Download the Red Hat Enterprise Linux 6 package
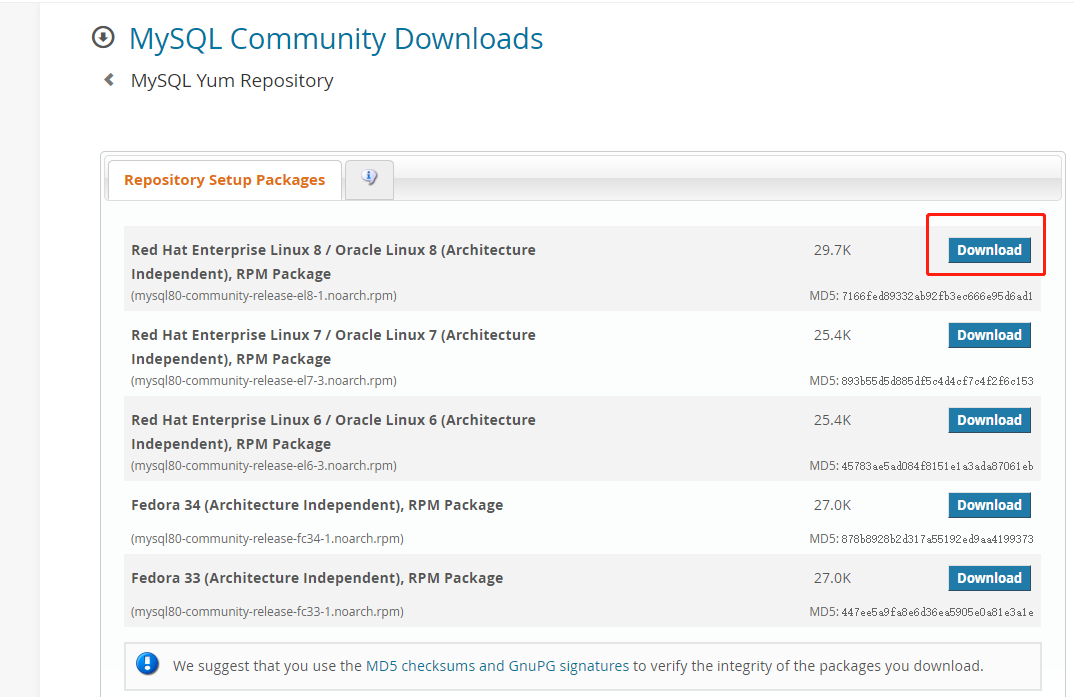Screen dimensions: 1074x697 click(x=989, y=420)
